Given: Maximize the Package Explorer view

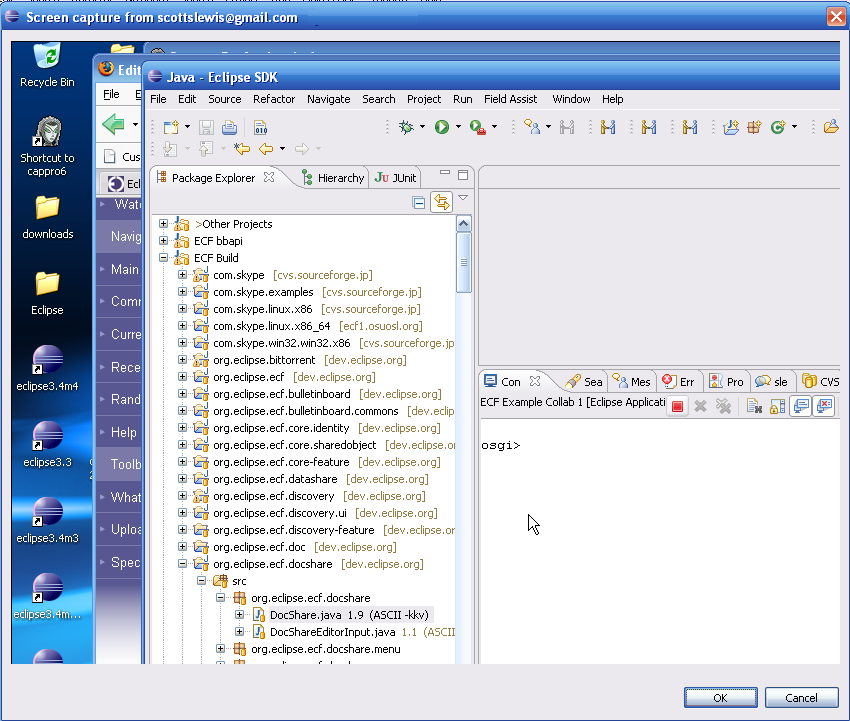Looking at the screenshot, I should [463, 175].
